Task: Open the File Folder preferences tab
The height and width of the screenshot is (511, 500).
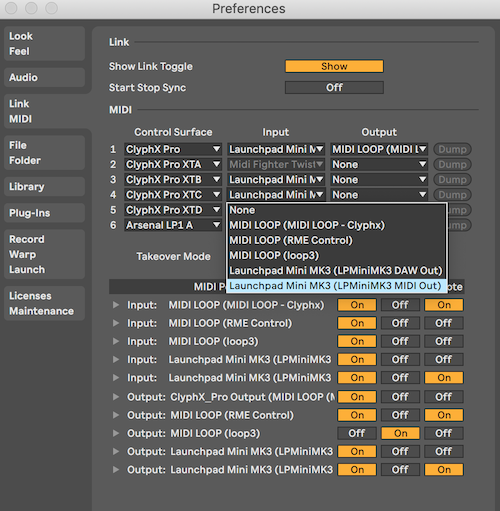Action: (x=44, y=153)
